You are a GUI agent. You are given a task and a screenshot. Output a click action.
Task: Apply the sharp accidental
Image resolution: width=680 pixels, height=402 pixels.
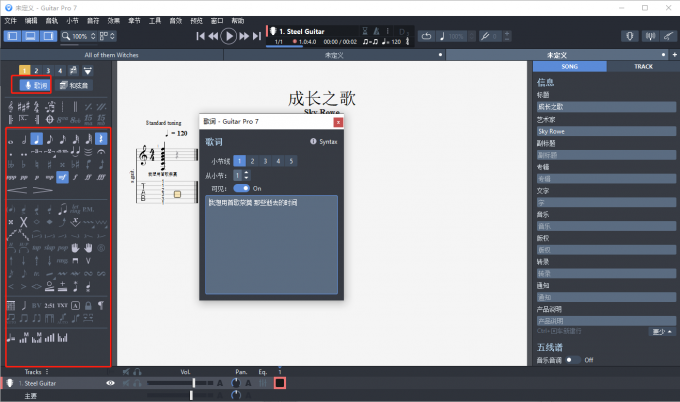click(x=49, y=164)
